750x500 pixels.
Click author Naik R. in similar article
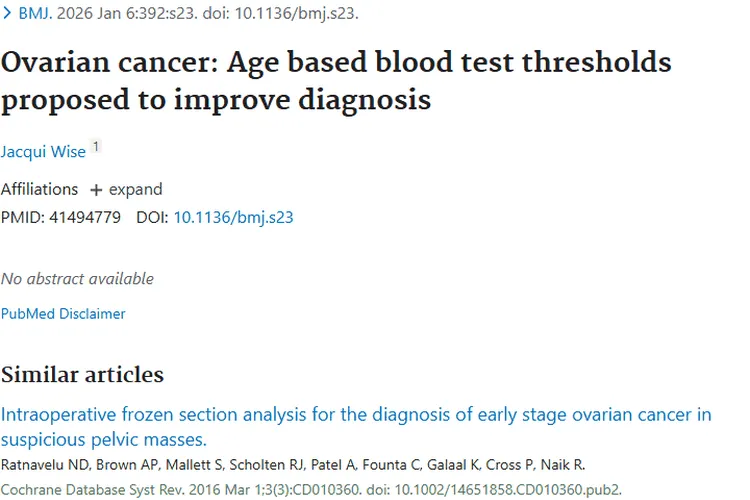click(x=569, y=466)
